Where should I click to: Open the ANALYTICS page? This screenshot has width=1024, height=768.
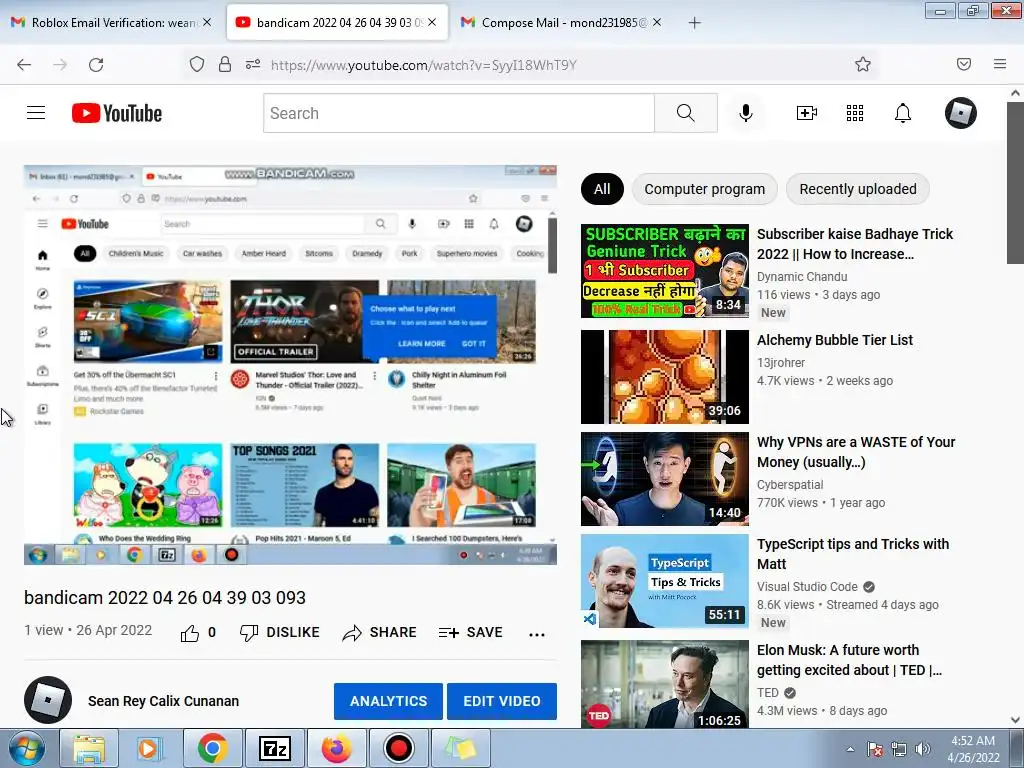(389, 701)
